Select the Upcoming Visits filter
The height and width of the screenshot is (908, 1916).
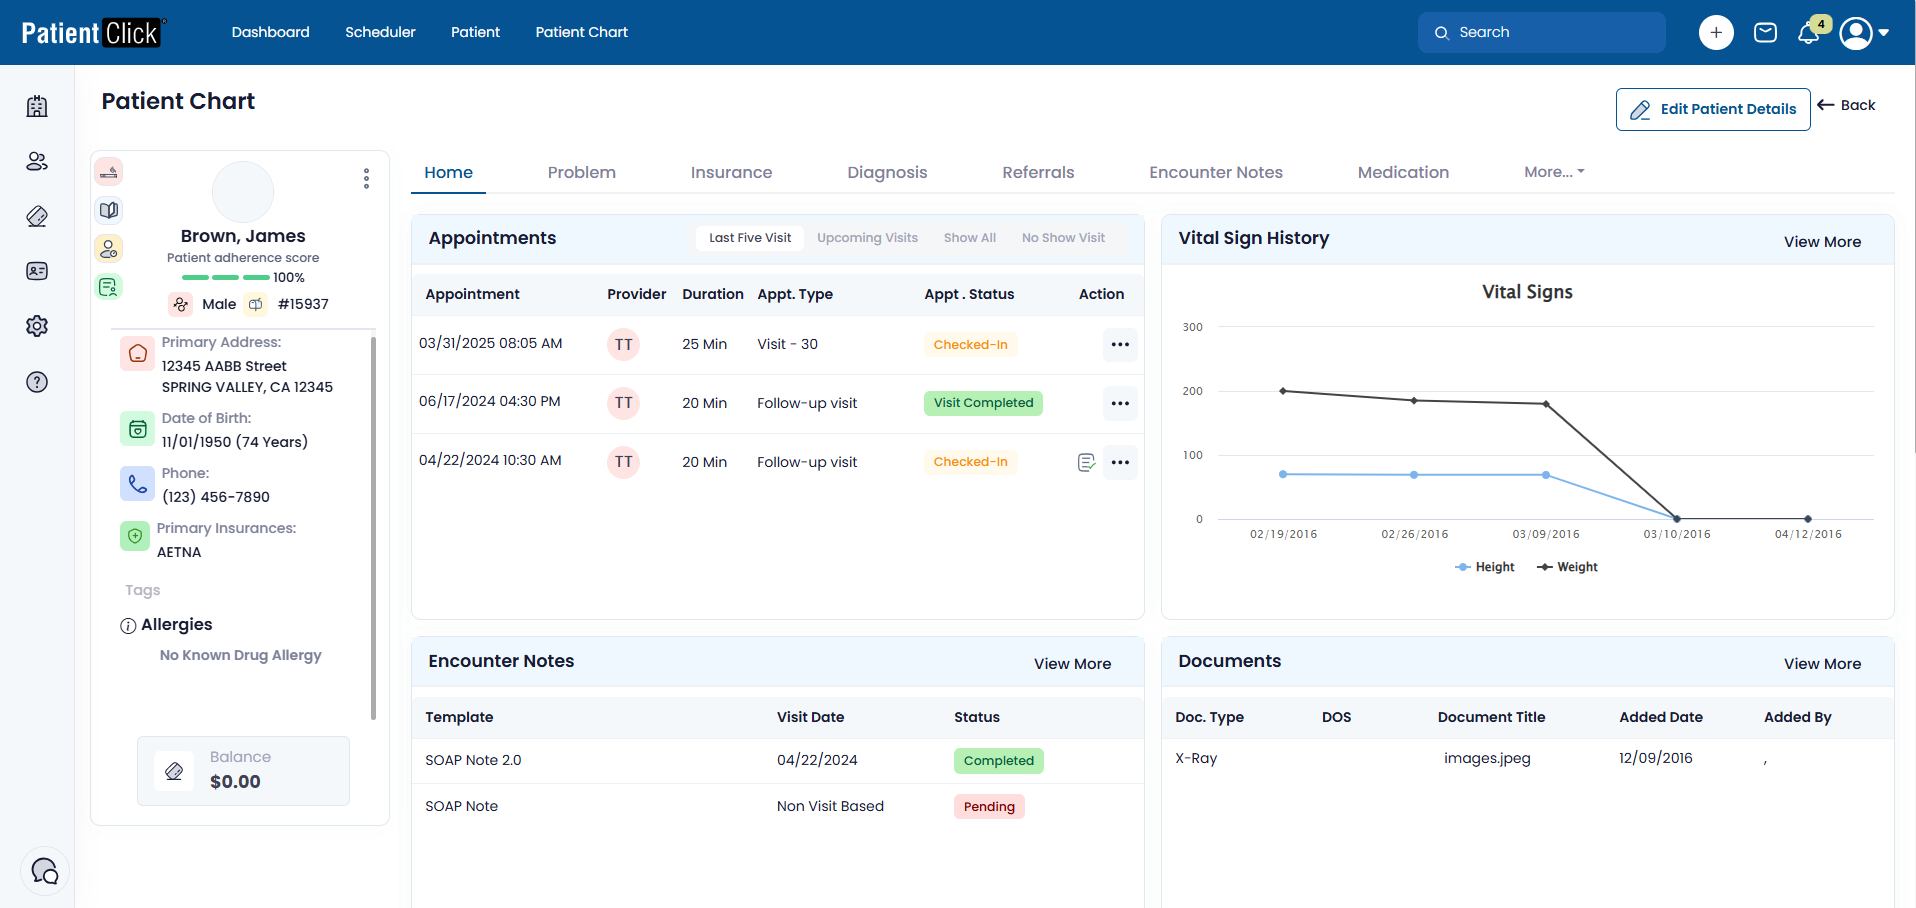[867, 238]
